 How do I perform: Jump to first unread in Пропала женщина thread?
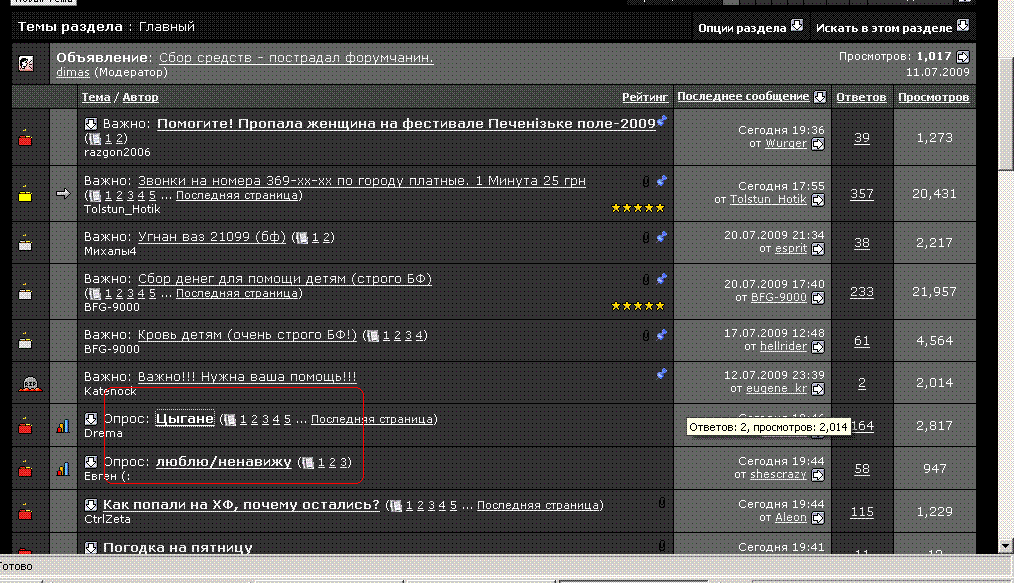click(91, 124)
